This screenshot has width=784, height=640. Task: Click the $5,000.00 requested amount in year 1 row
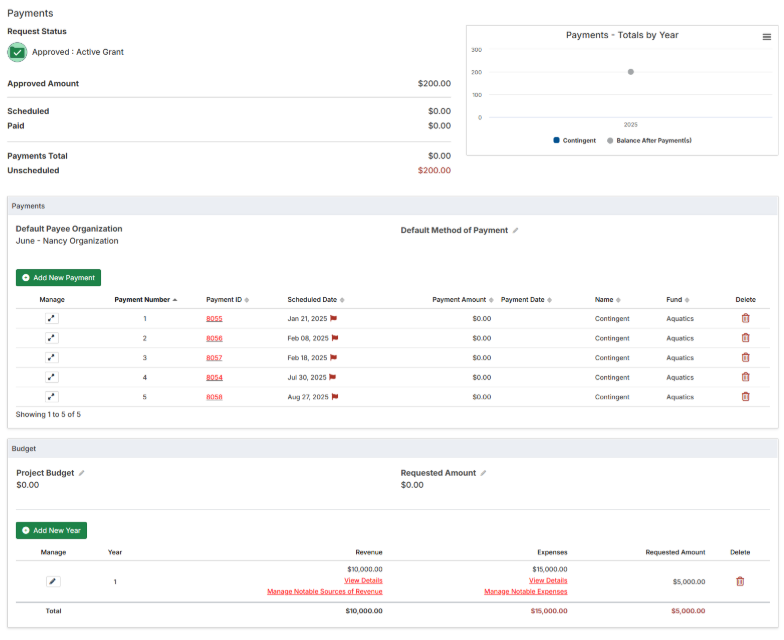pyautogui.click(x=688, y=582)
